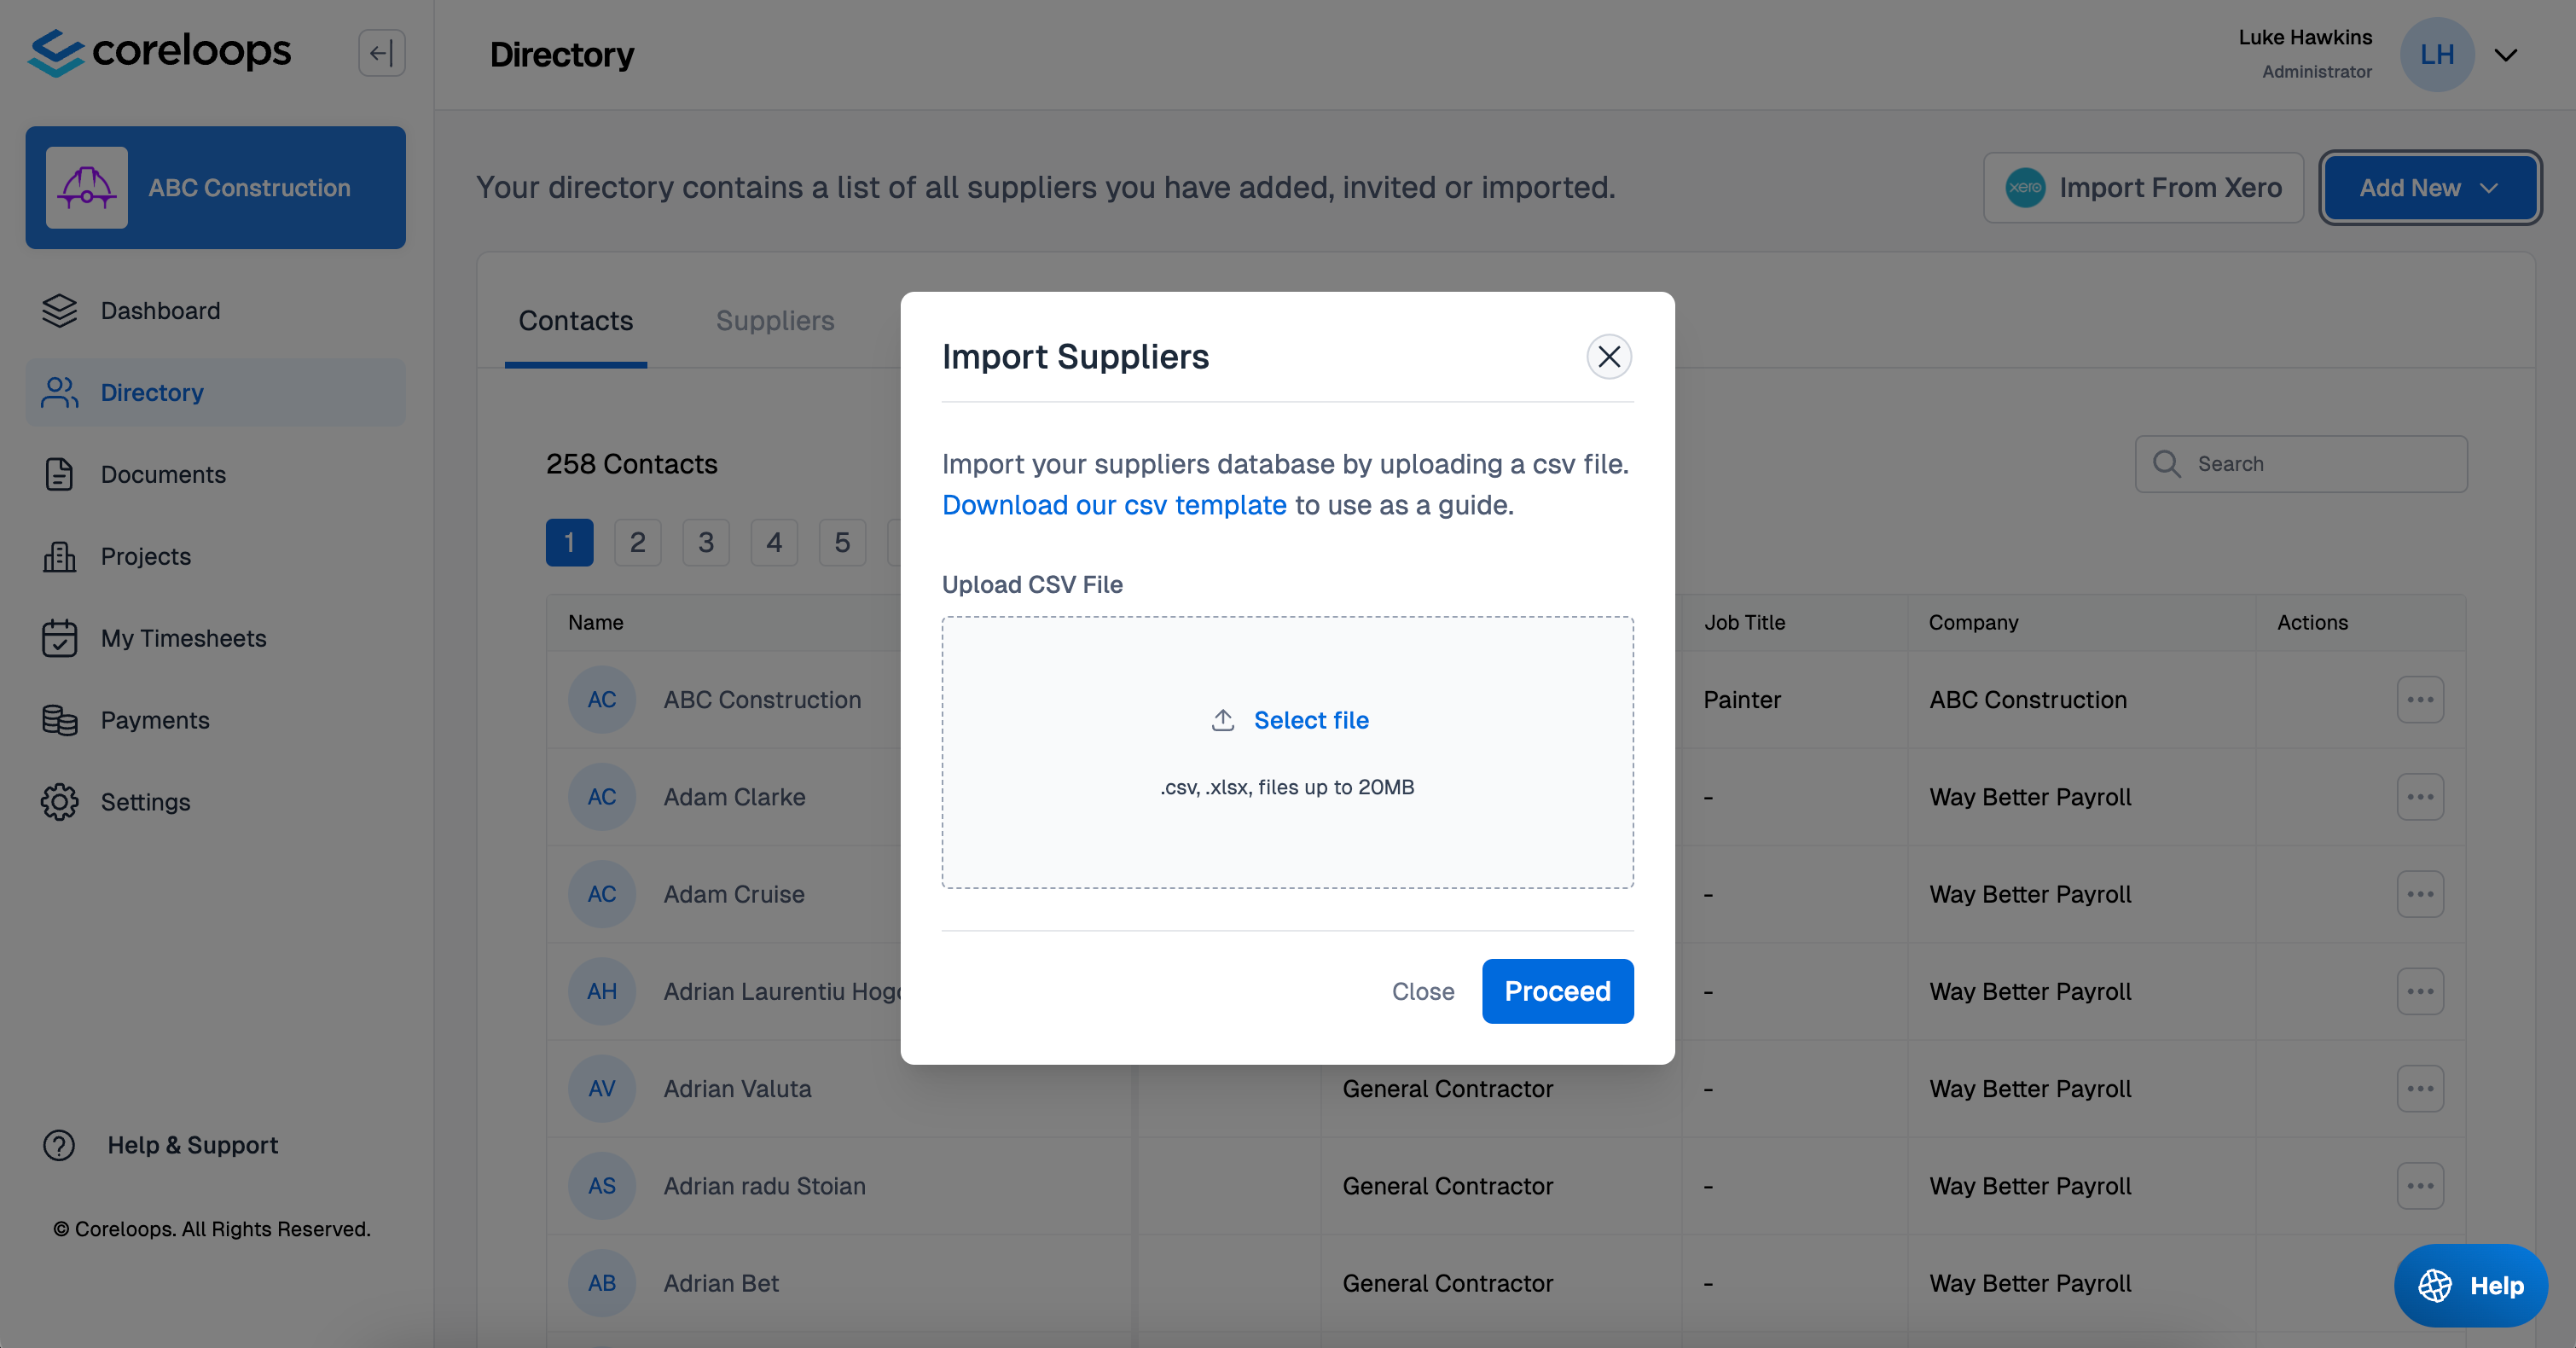Click the My Timesheets calendar icon
The height and width of the screenshot is (1348, 2576).
pos(59,639)
